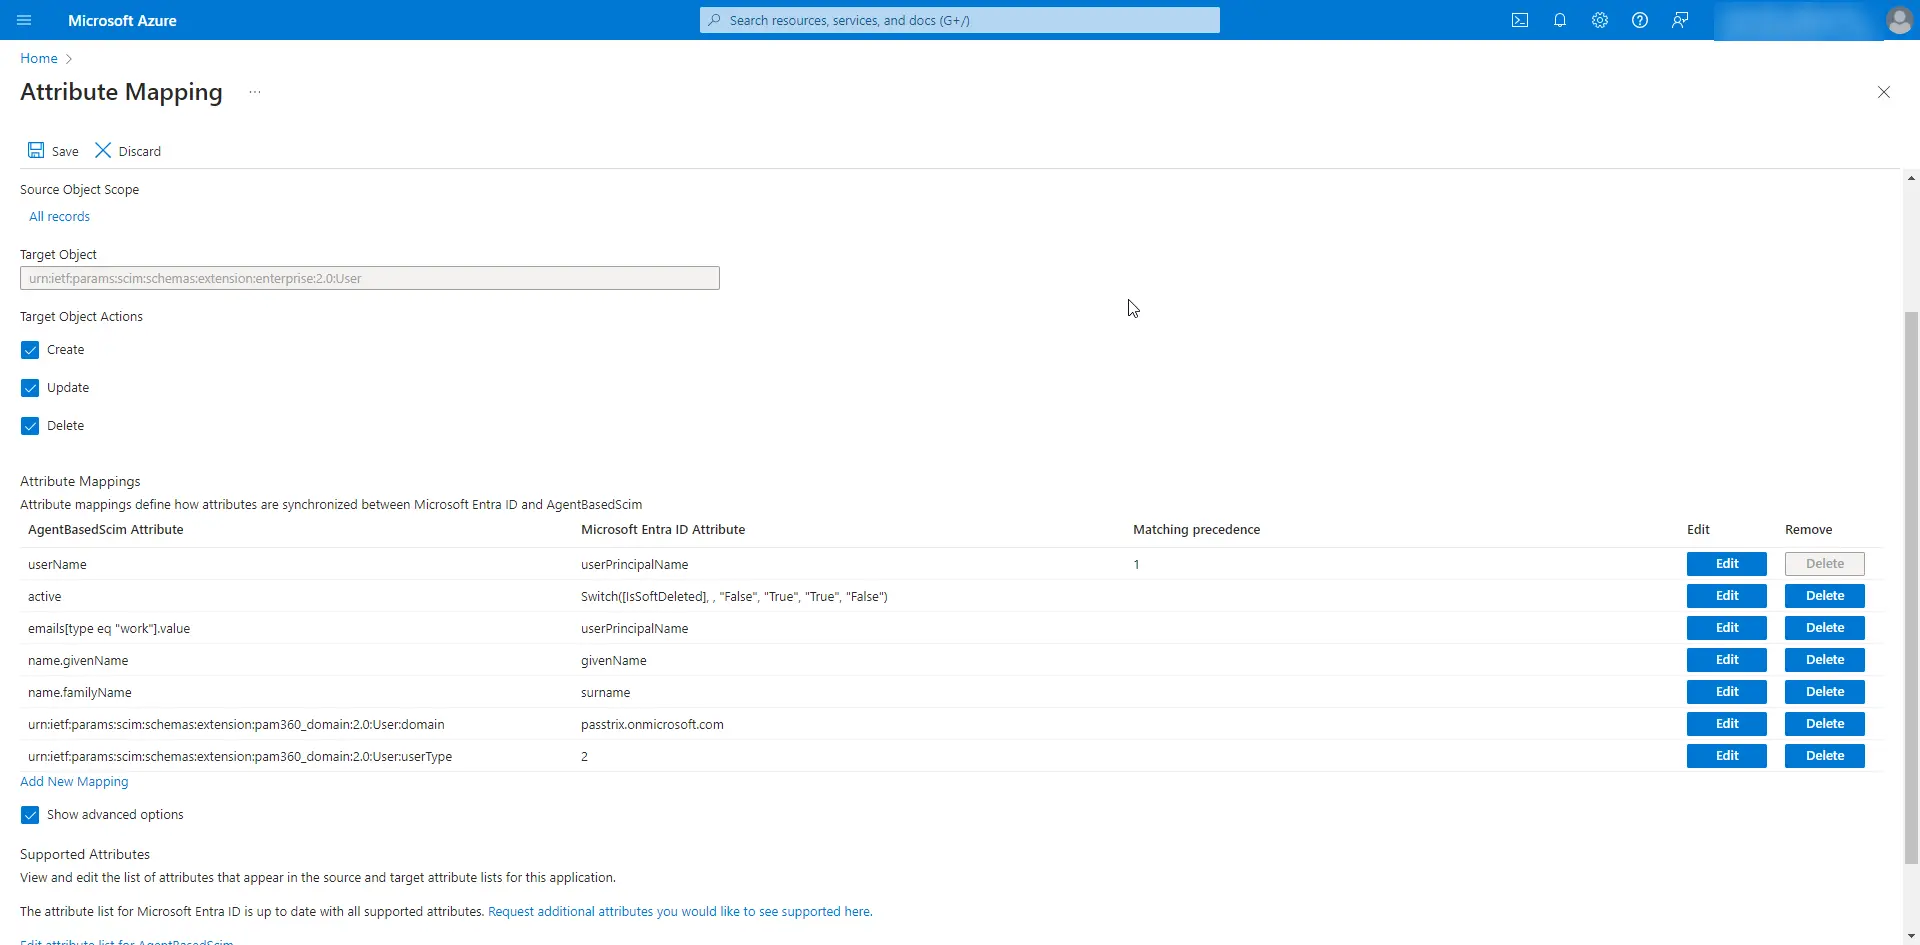
Task: Delete the name.familyName mapping
Action: point(1825,692)
